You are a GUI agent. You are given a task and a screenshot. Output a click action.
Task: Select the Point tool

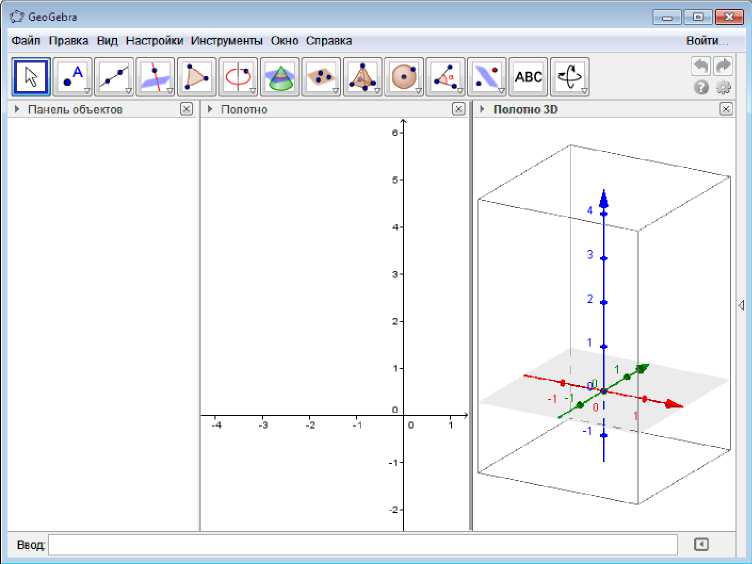tap(72, 77)
